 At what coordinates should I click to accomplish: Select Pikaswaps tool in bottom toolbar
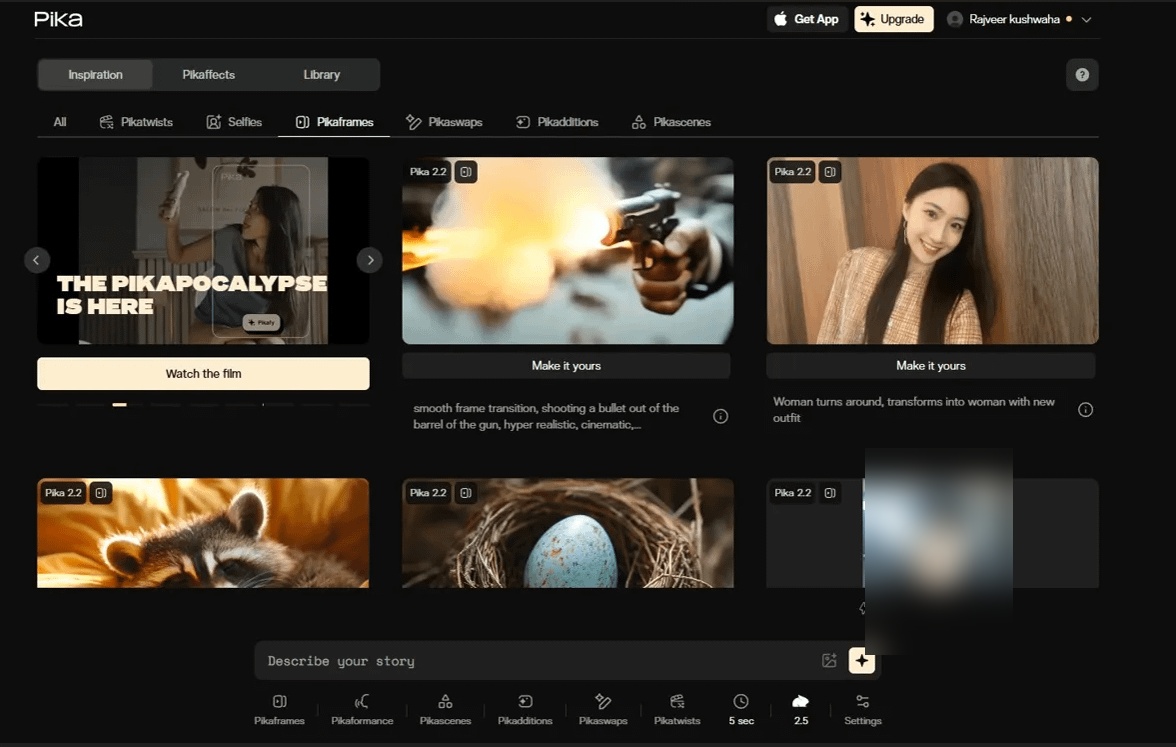tap(603, 710)
